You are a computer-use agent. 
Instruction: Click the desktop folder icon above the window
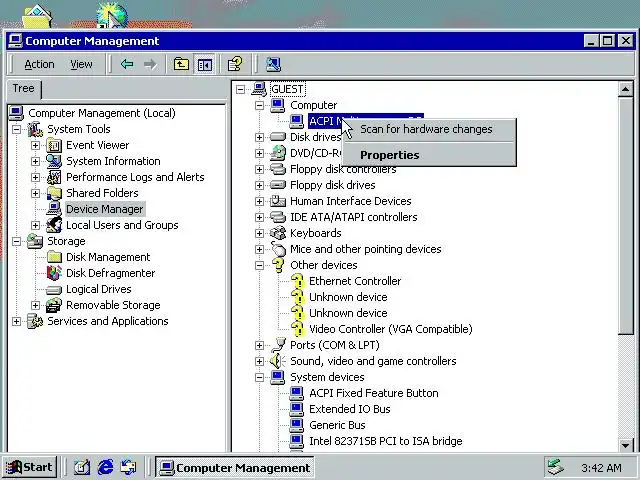[37, 16]
